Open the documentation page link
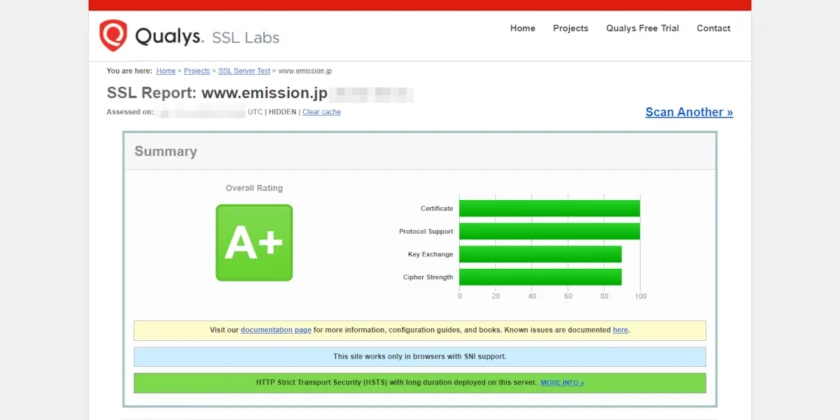Screen dimensions: 840x420 pyautogui.click(x=276, y=330)
